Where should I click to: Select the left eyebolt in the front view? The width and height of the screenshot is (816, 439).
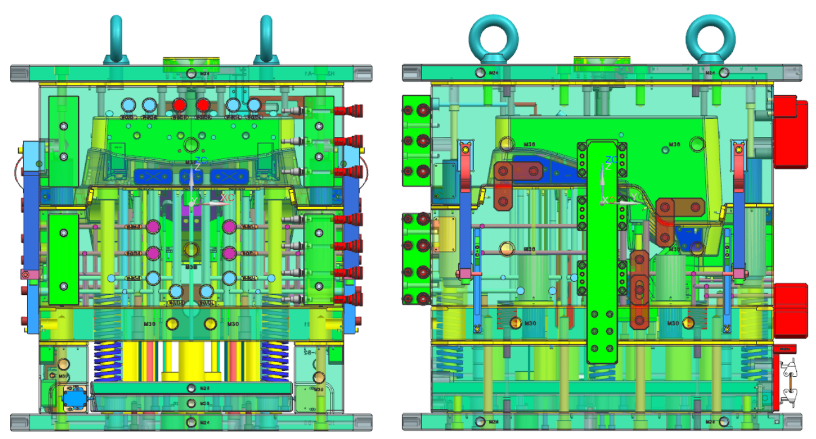116,40
